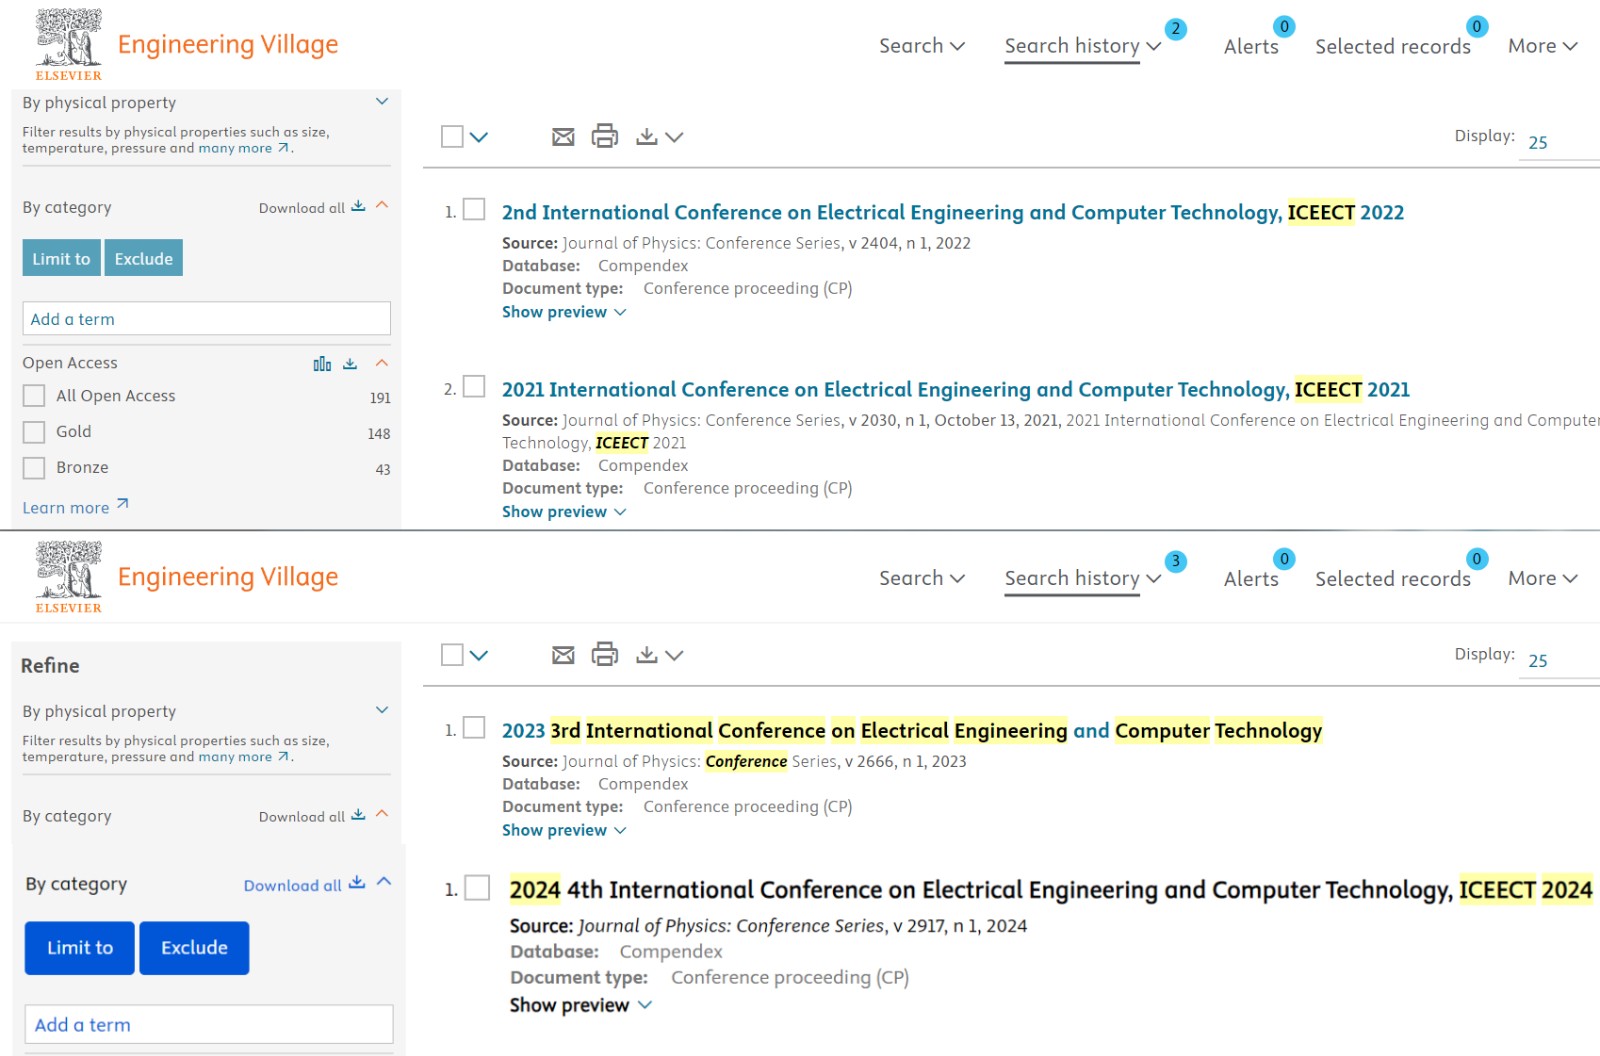Click the top Engineering Village title

(228, 45)
